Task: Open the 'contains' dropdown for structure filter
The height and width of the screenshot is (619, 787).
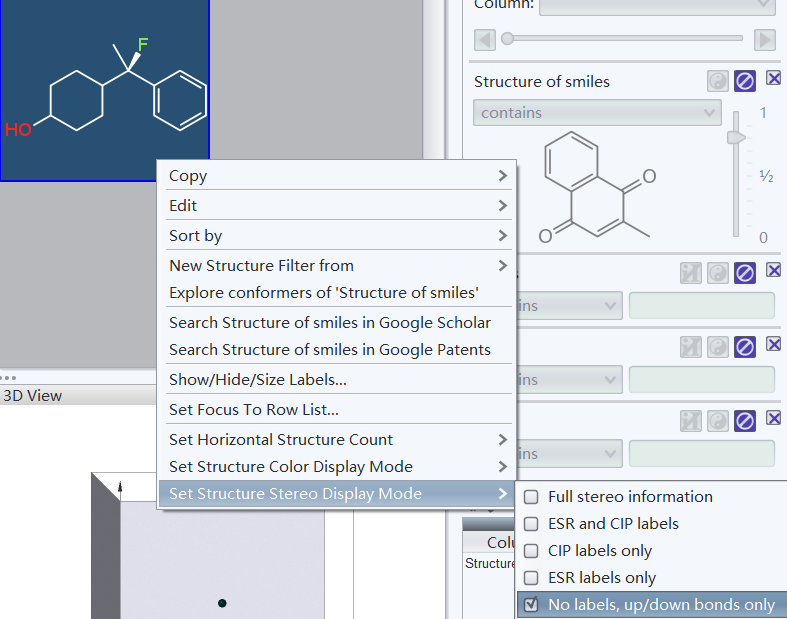Action: click(x=597, y=113)
